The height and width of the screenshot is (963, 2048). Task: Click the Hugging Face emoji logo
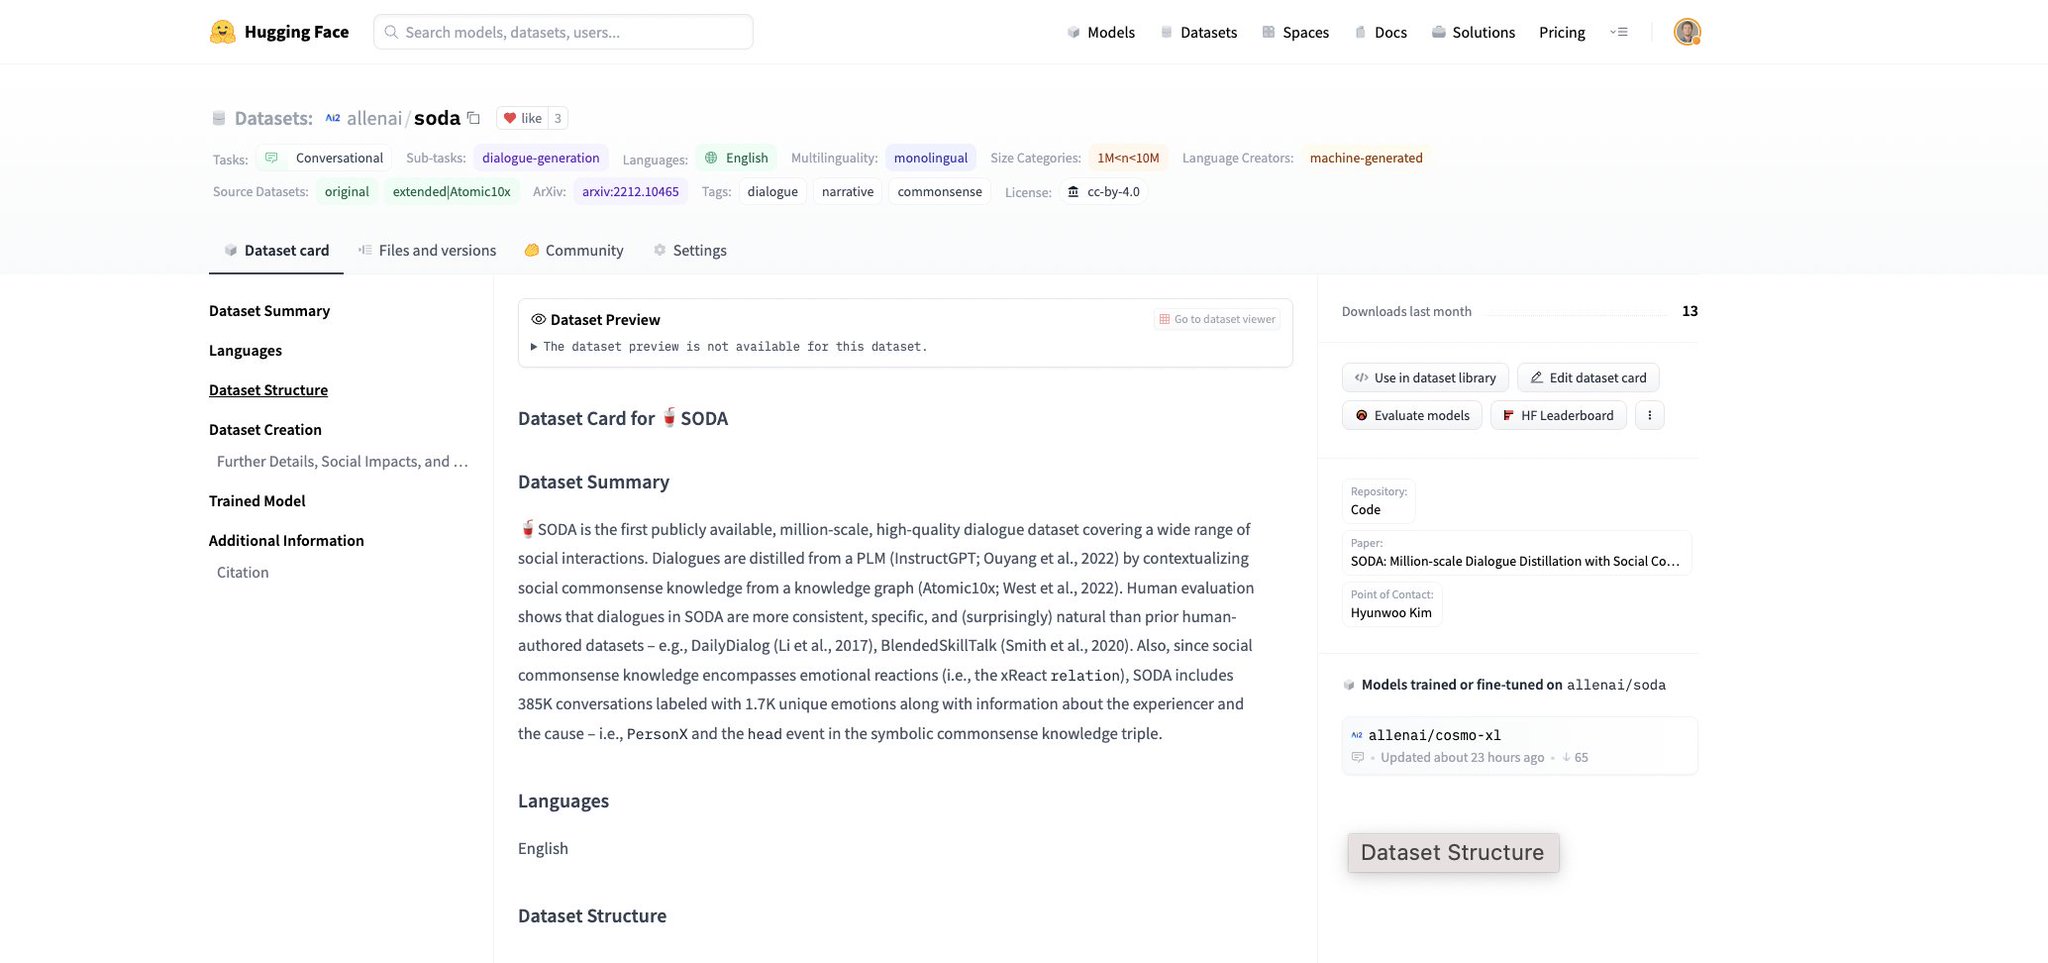coord(222,32)
